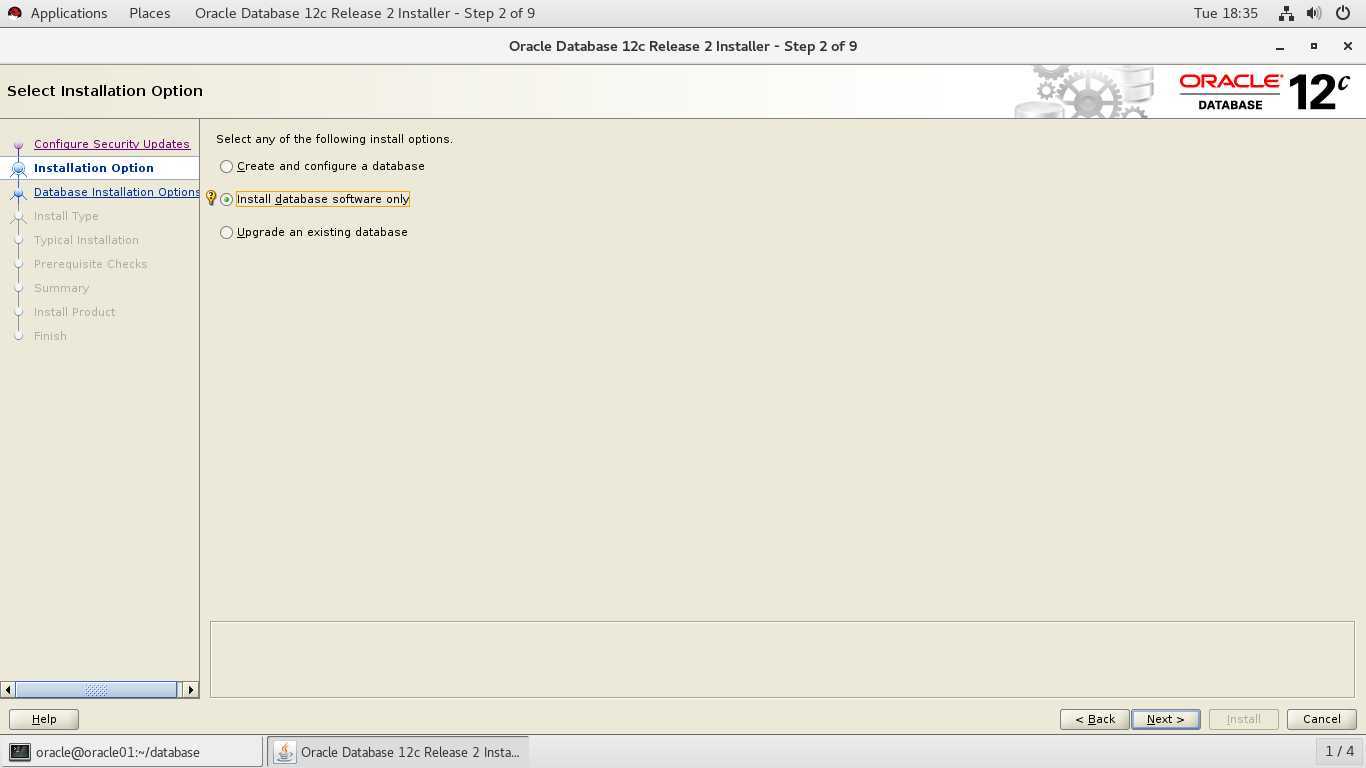The width and height of the screenshot is (1366, 768).
Task: Open the Applications menu
Action: [x=69, y=13]
